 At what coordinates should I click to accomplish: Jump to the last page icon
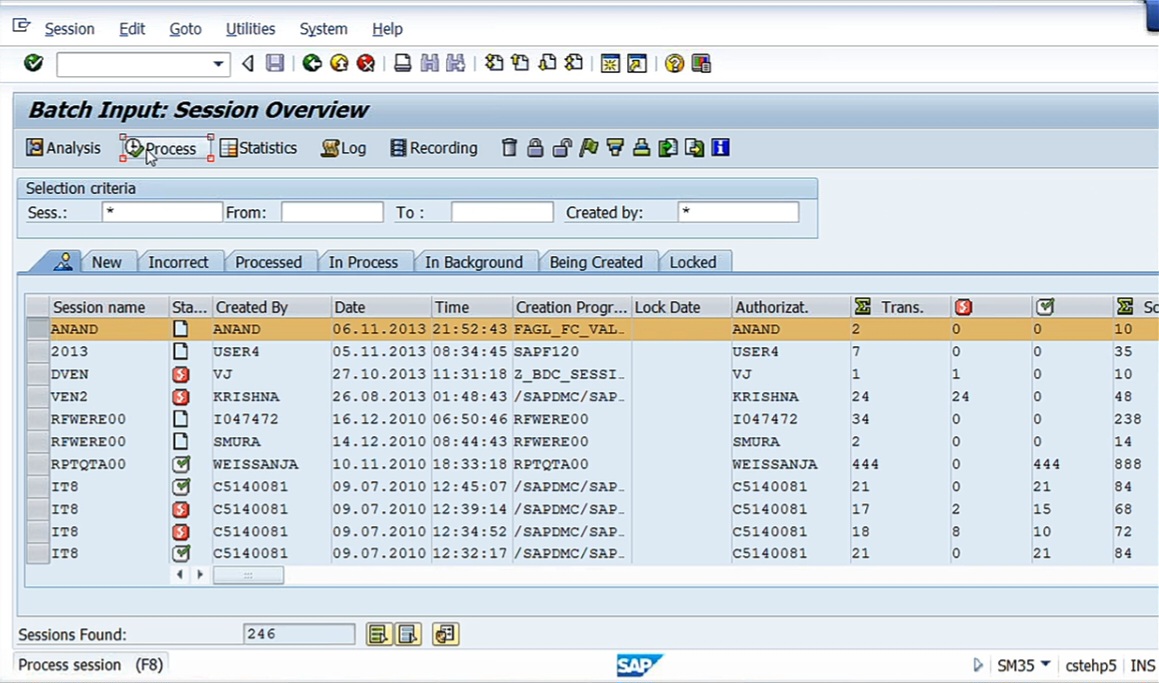tap(574, 64)
